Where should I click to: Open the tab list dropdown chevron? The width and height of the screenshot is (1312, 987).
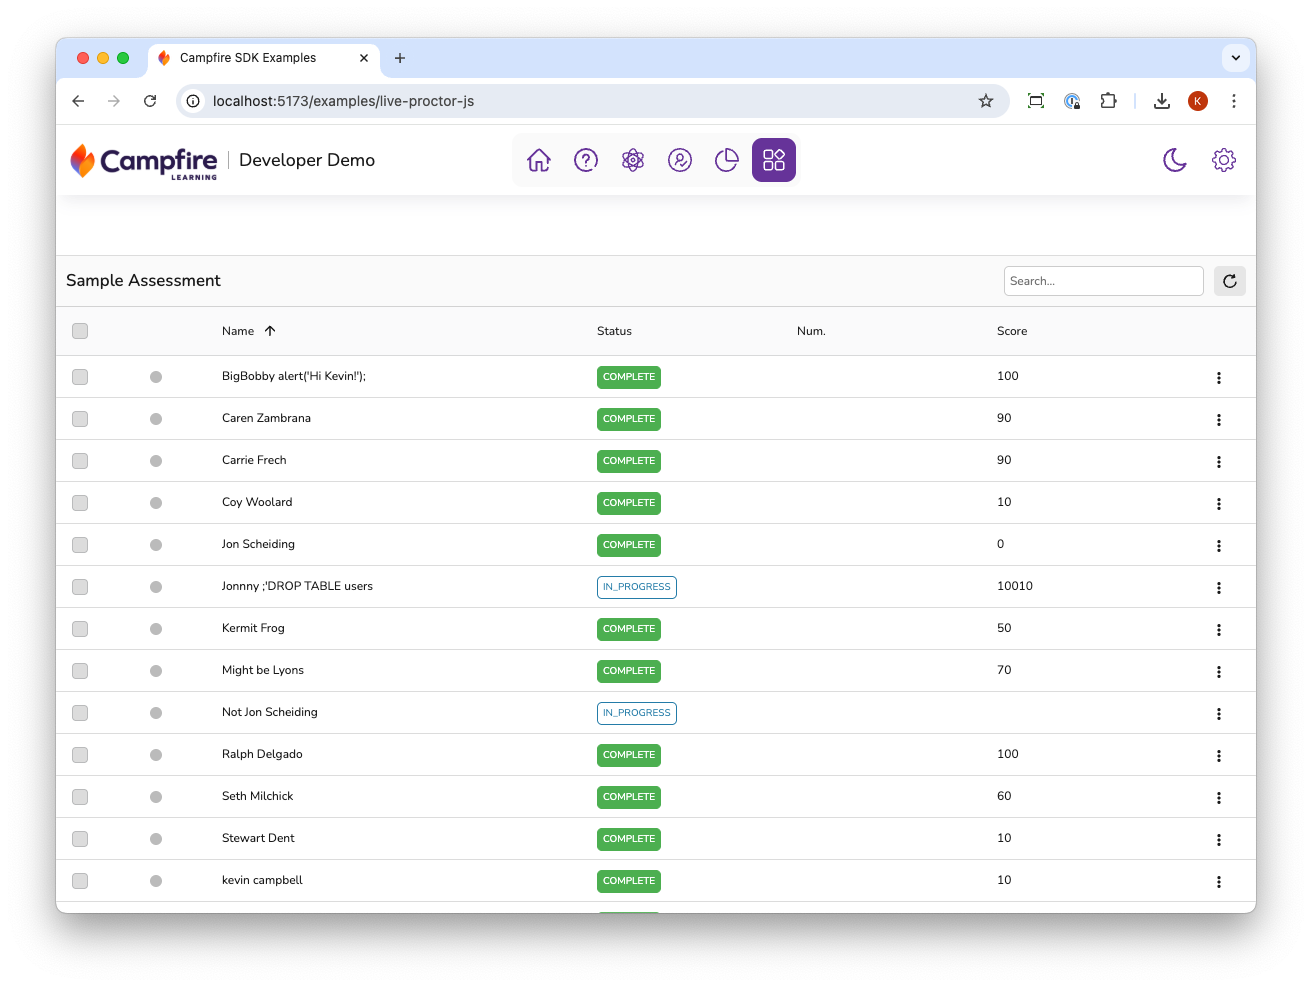[x=1236, y=58]
